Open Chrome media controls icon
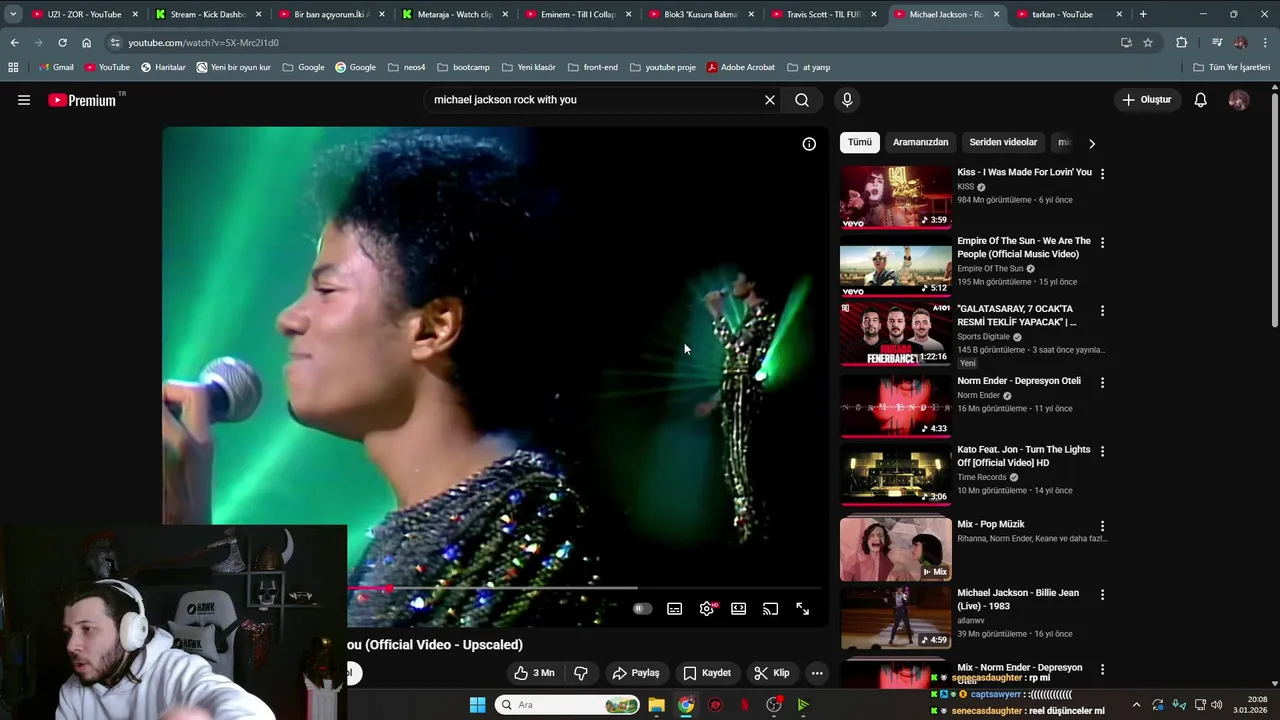 click(x=1216, y=43)
